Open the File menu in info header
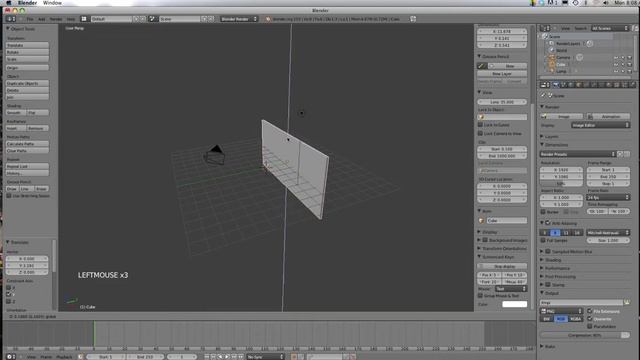The width and height of the screenshot is (640, 360). click(30, 19)
